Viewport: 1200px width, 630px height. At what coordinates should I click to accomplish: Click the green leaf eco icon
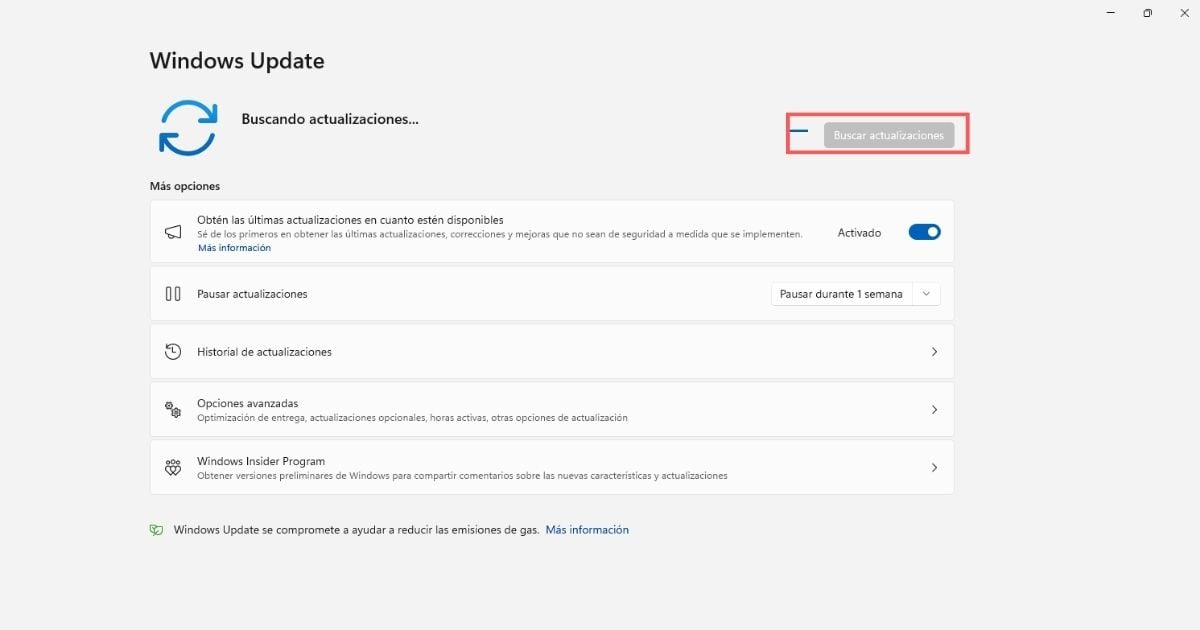[x=156, y=530]
